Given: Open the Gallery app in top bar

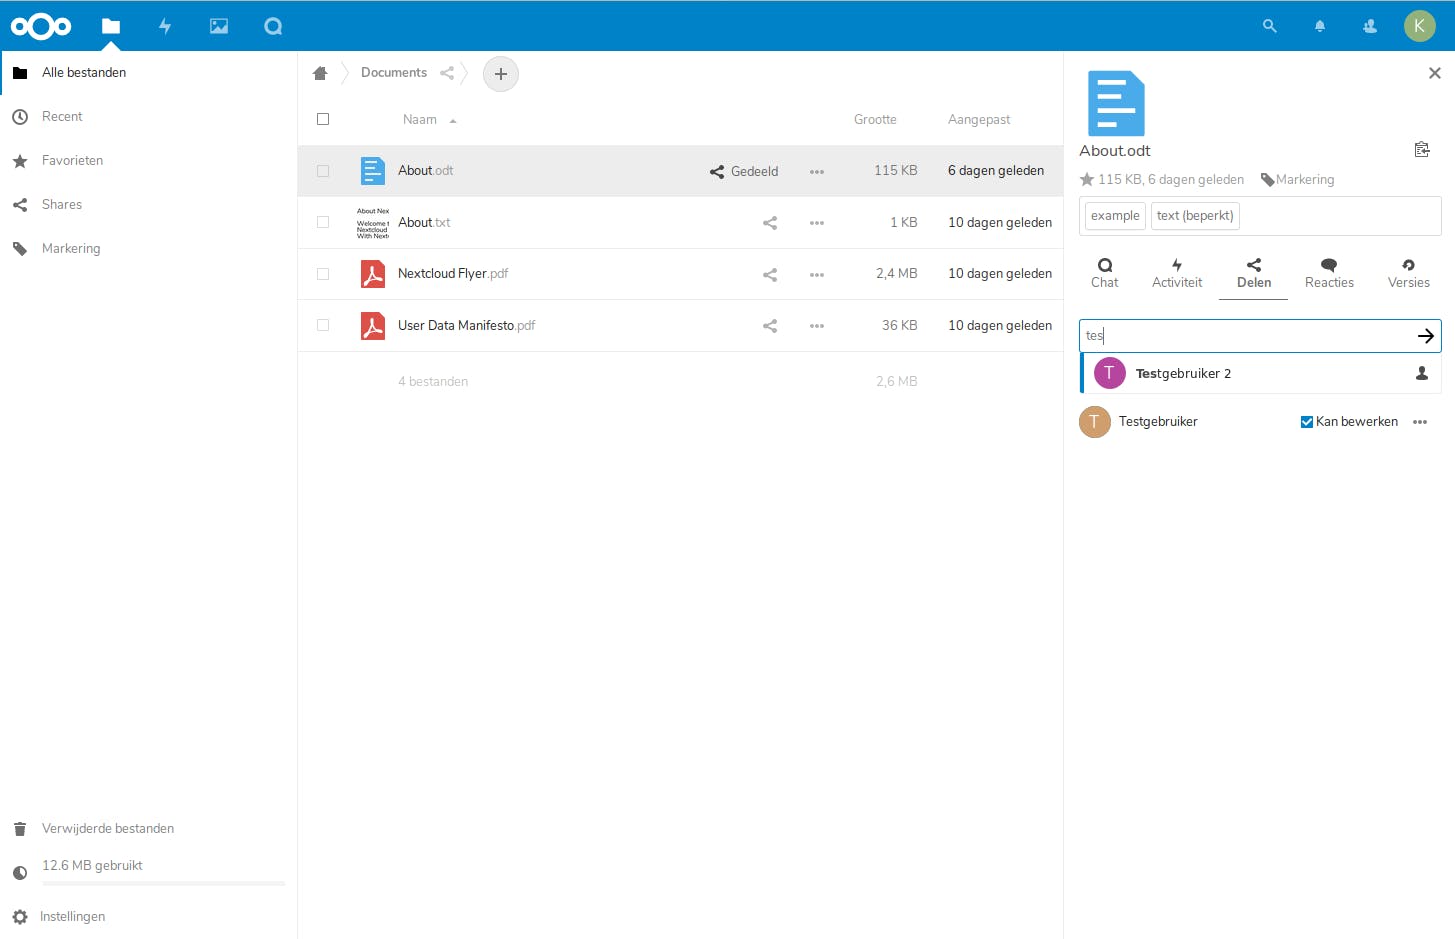Looking at the screenshot, I should [x=219, y=26].
